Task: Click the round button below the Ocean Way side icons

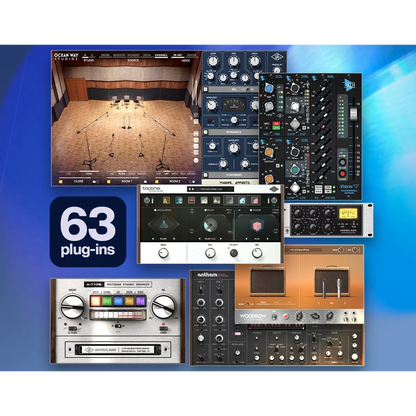Action: [x=196, y=160]
